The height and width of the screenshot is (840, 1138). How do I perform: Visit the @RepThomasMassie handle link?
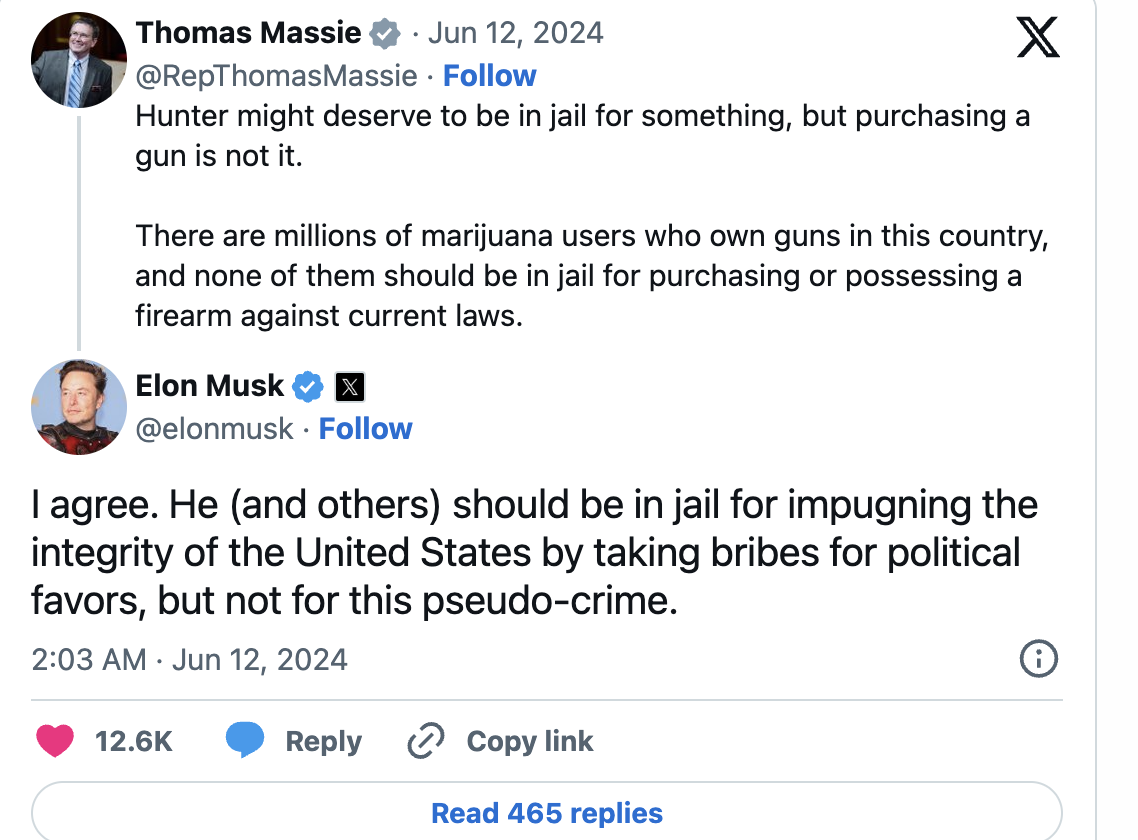(x=276, y=76)
